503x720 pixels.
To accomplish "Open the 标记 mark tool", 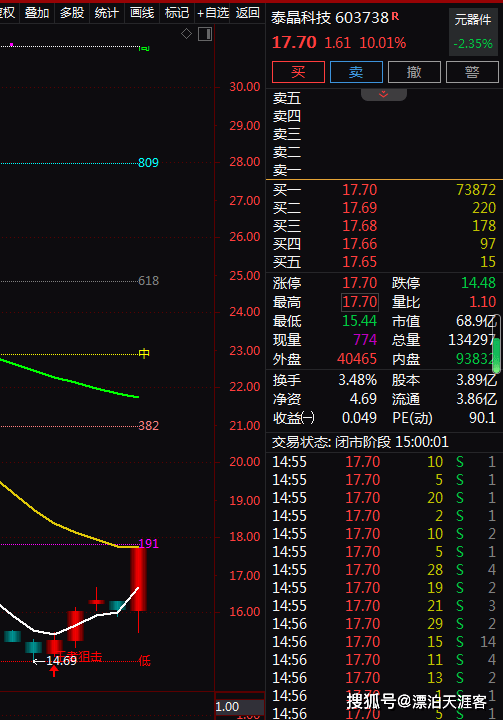I will click(177, 12).
